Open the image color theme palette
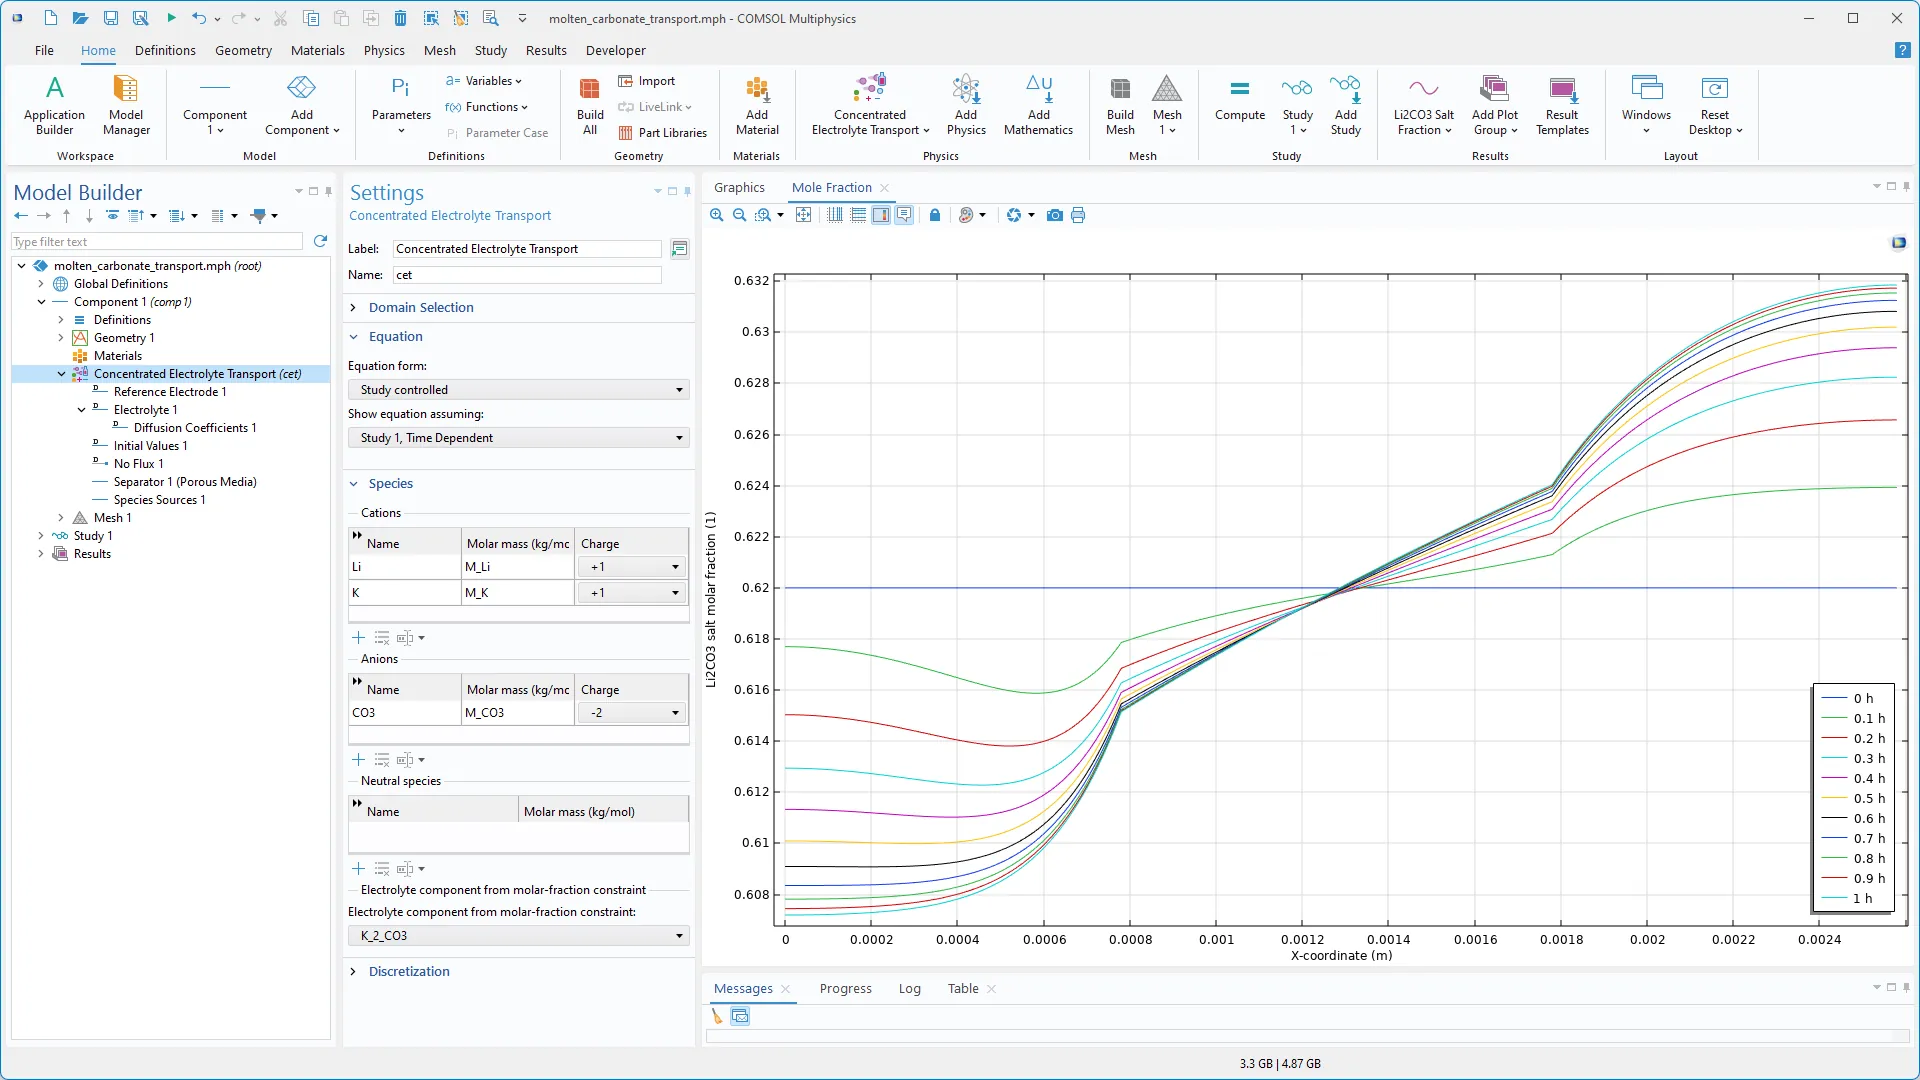Image resolution: width=1920 pixels, height=1080 pixels. tap(966, 215)
